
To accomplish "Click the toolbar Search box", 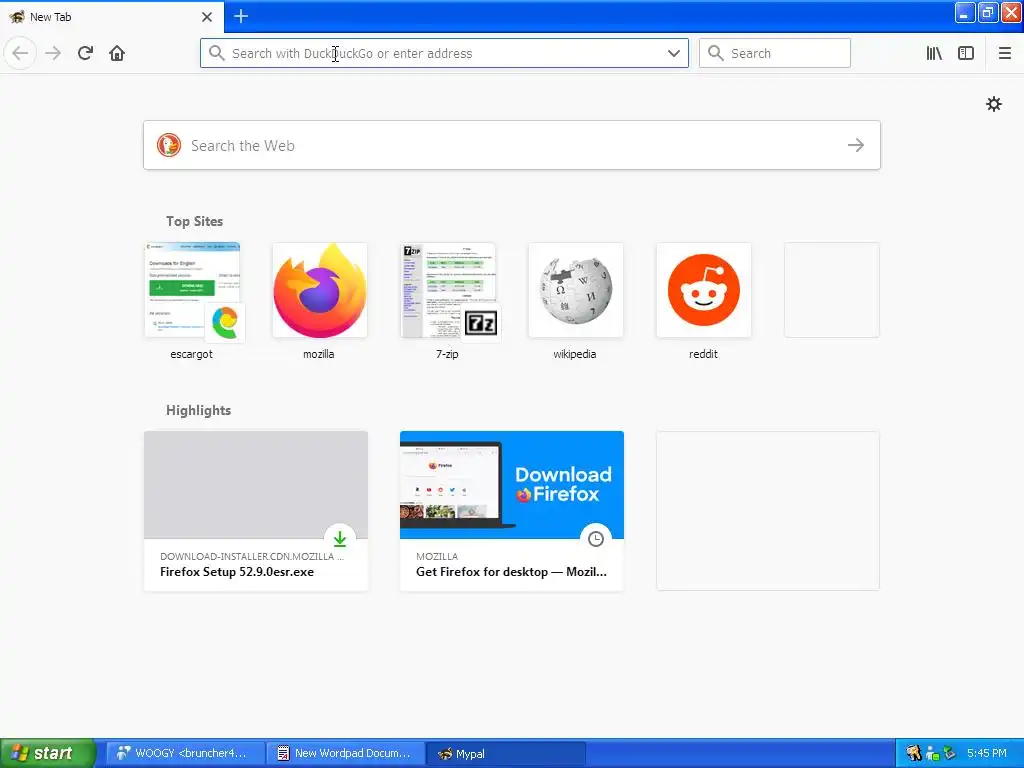I will (x=775, y=53).
